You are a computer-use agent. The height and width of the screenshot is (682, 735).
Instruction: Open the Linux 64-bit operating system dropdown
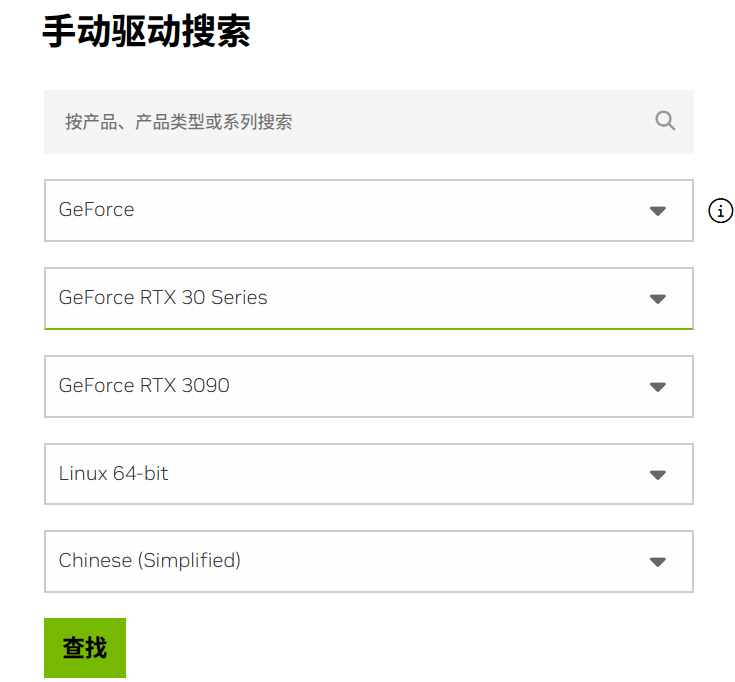(x=369, y=474)
